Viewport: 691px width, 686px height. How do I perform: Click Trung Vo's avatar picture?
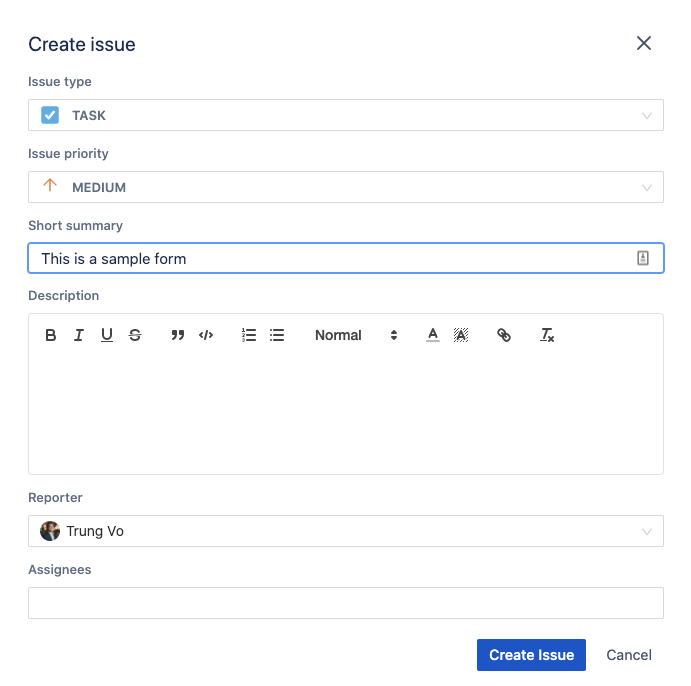pyautogui.click(x=50, y=531)
